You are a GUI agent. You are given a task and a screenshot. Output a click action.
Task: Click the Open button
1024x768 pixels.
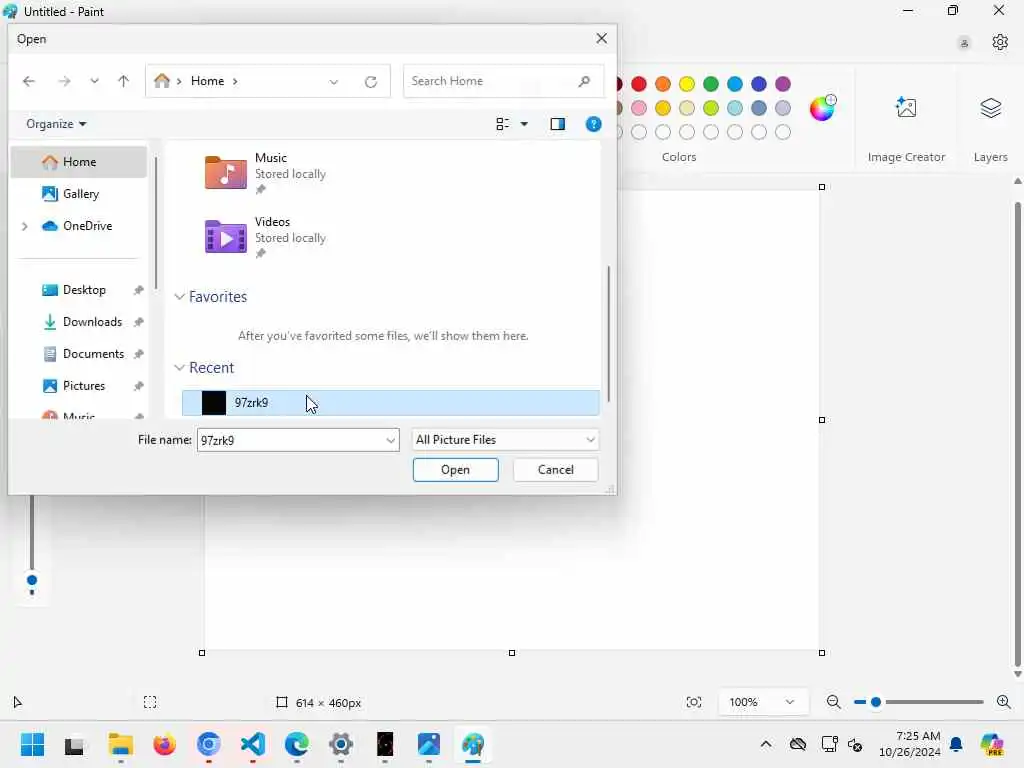tap(455, 470)
